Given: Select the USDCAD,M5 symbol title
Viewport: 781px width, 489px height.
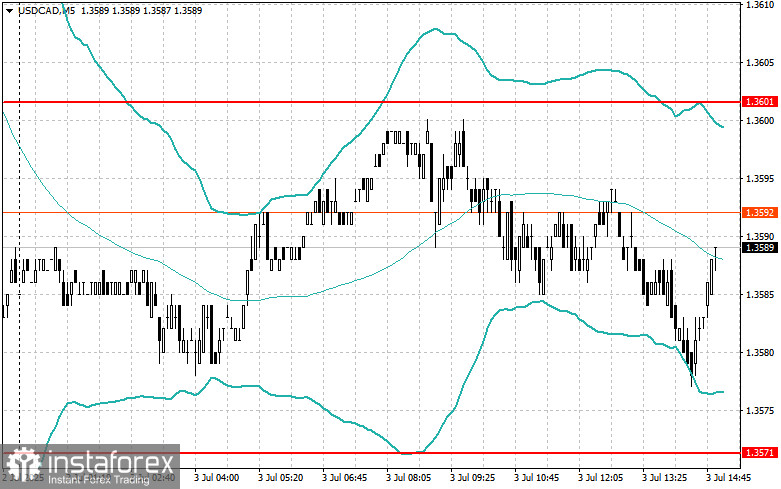Looking at the screenshot, I should (47, 10).
